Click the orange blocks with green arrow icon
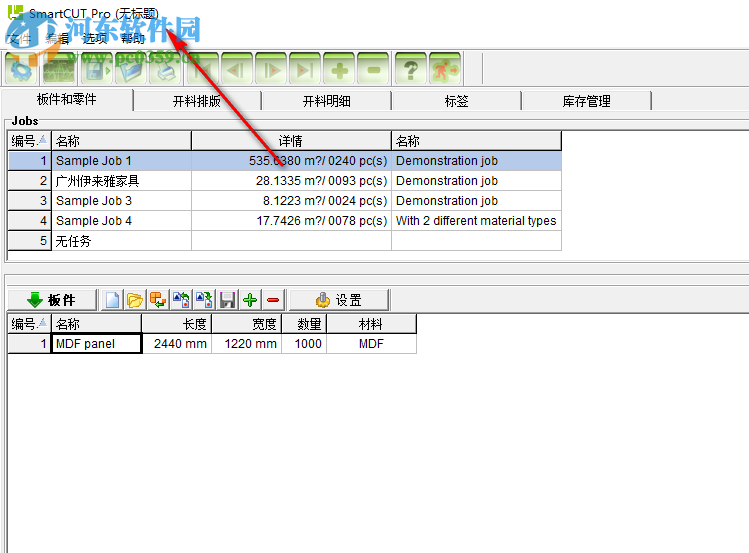749x553 pixels. click(x=158, y=300)
